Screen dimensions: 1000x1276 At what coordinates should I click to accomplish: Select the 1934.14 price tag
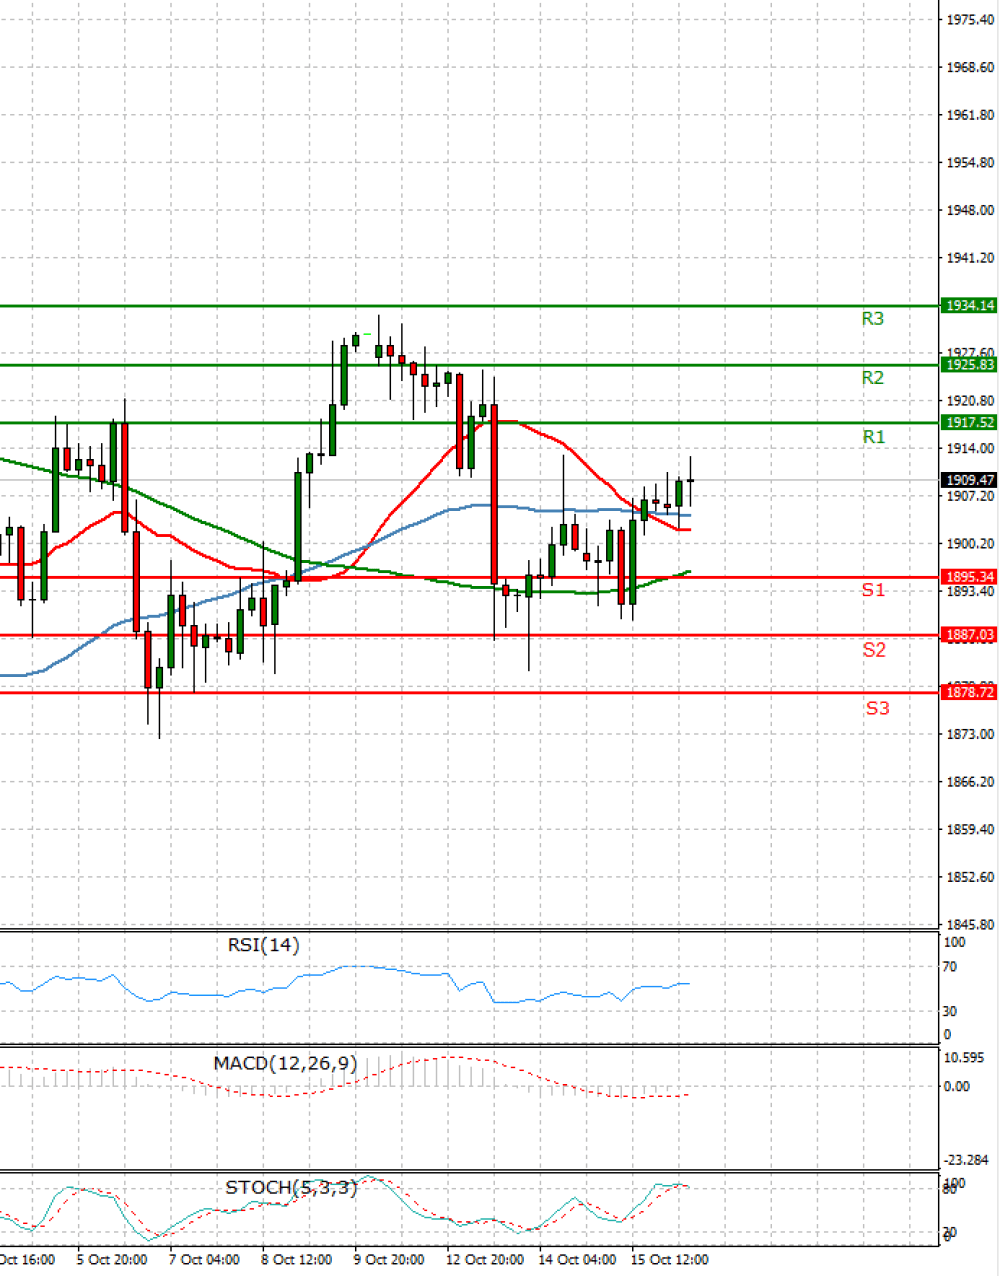coord(970,306)
